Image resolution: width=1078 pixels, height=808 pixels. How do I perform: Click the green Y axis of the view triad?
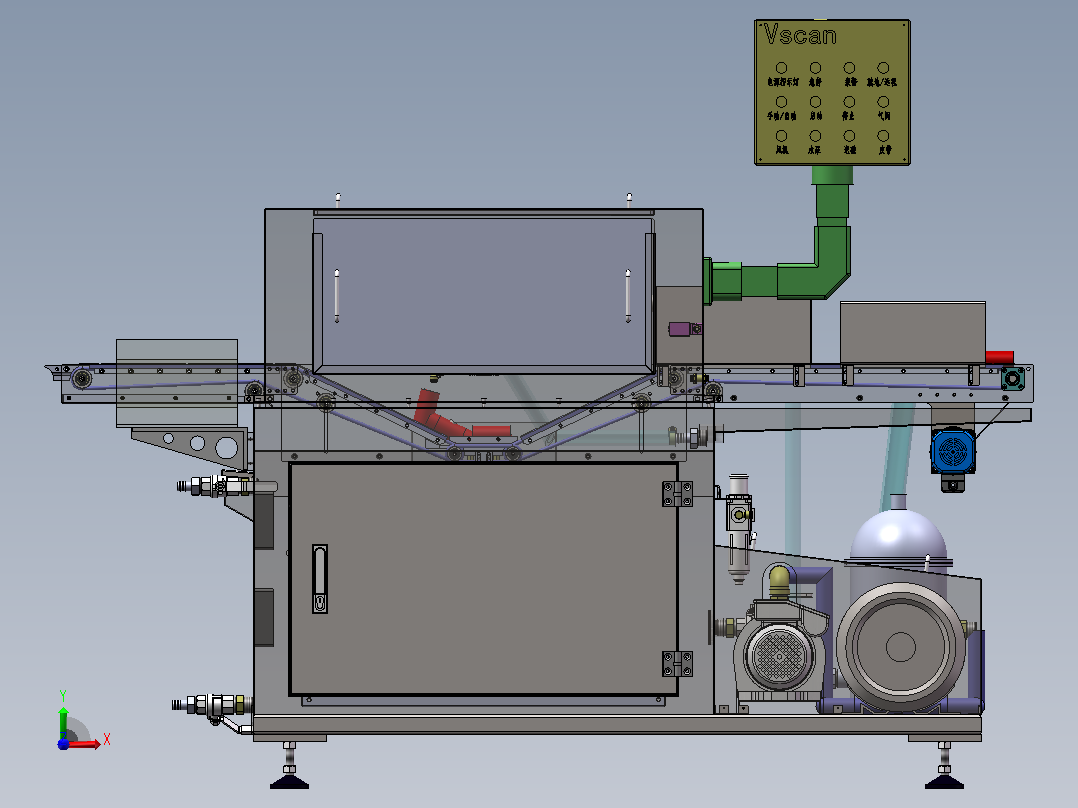click(63, 723)
